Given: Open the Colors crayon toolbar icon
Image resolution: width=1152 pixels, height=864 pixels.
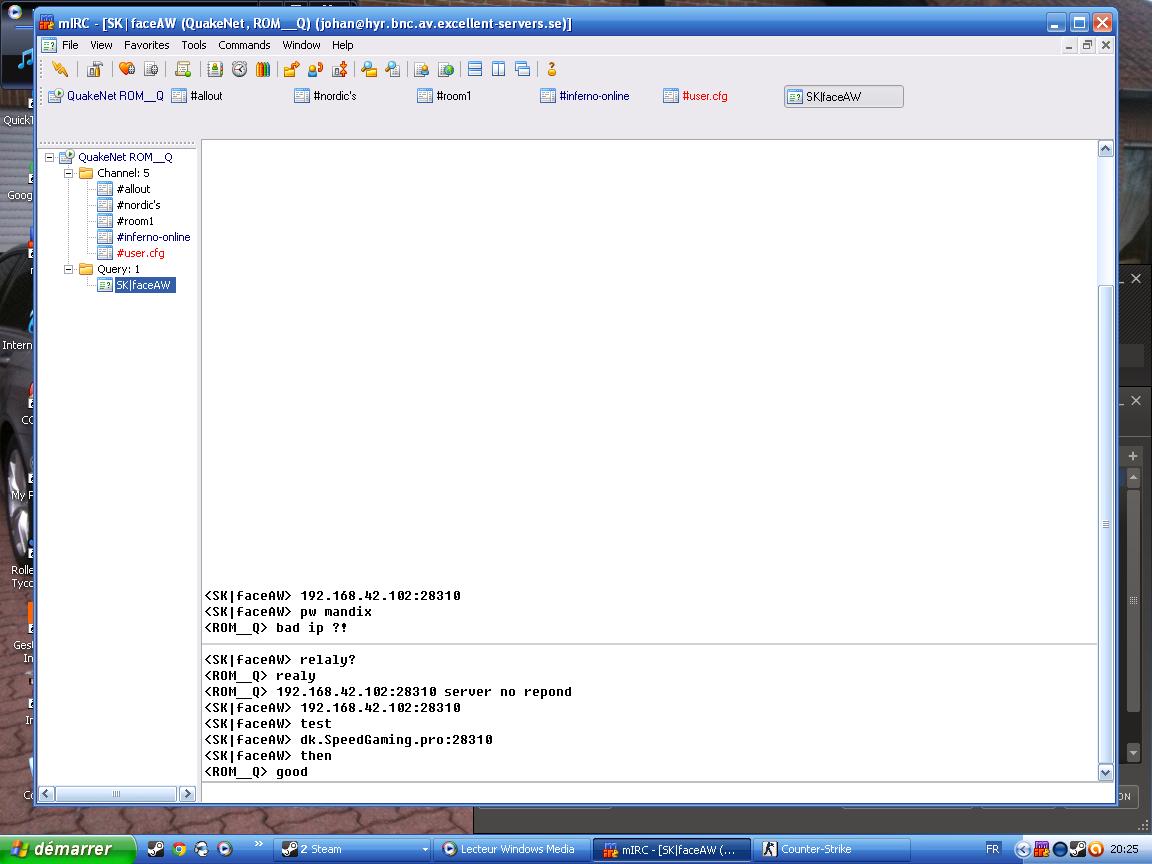Looking at the screenshot, I should click(x=263, y=69).
